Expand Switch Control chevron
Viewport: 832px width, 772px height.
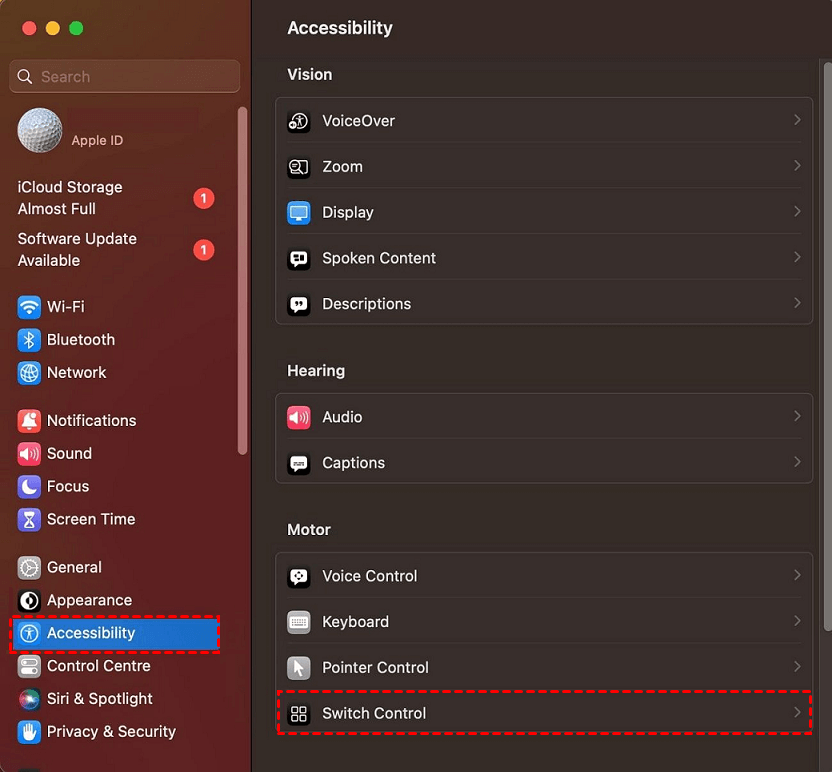click(797, 713)
